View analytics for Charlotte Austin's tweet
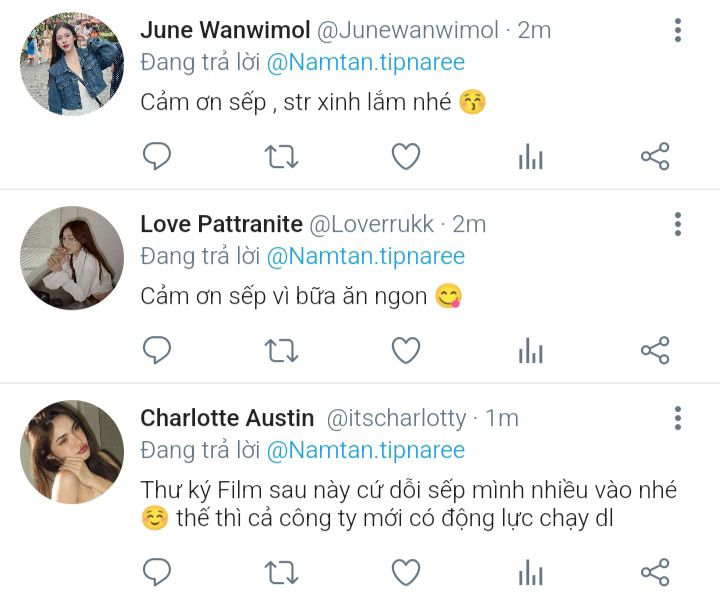This screenshot has width=720, height=597. click(x=531, y=572)
